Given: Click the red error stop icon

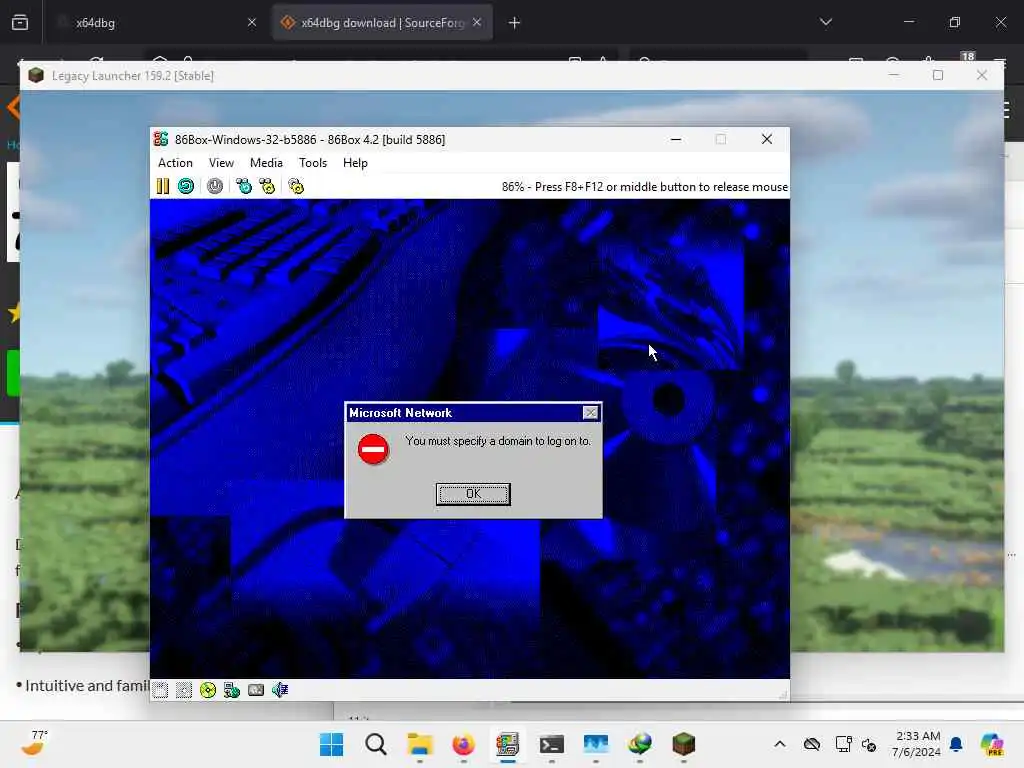Looking at the screenshot, I should click(x=374, y=449).
